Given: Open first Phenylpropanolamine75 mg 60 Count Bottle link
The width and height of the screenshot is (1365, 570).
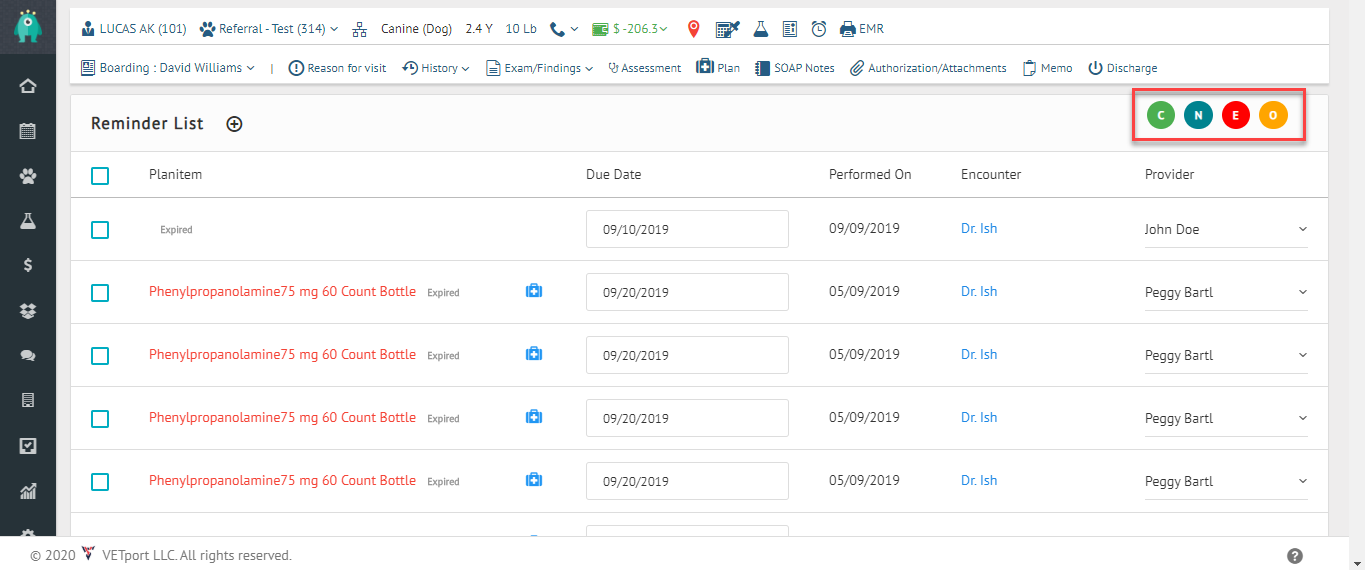Looking at the screenshot, I should pyautogui.click(x=282, y=291).
